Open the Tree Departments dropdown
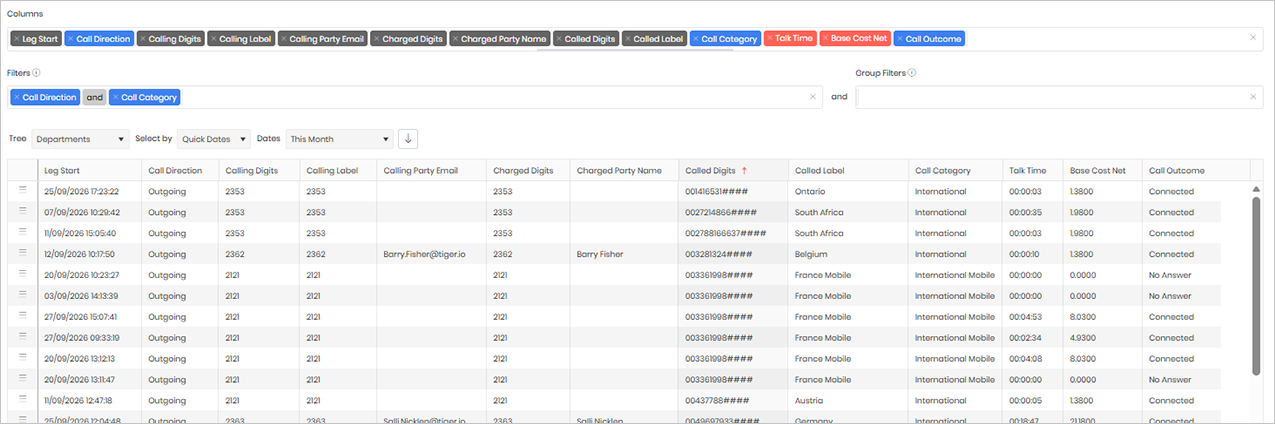Image resolution: width=1275 pixels, height=424 pixels. click(80, 139)
